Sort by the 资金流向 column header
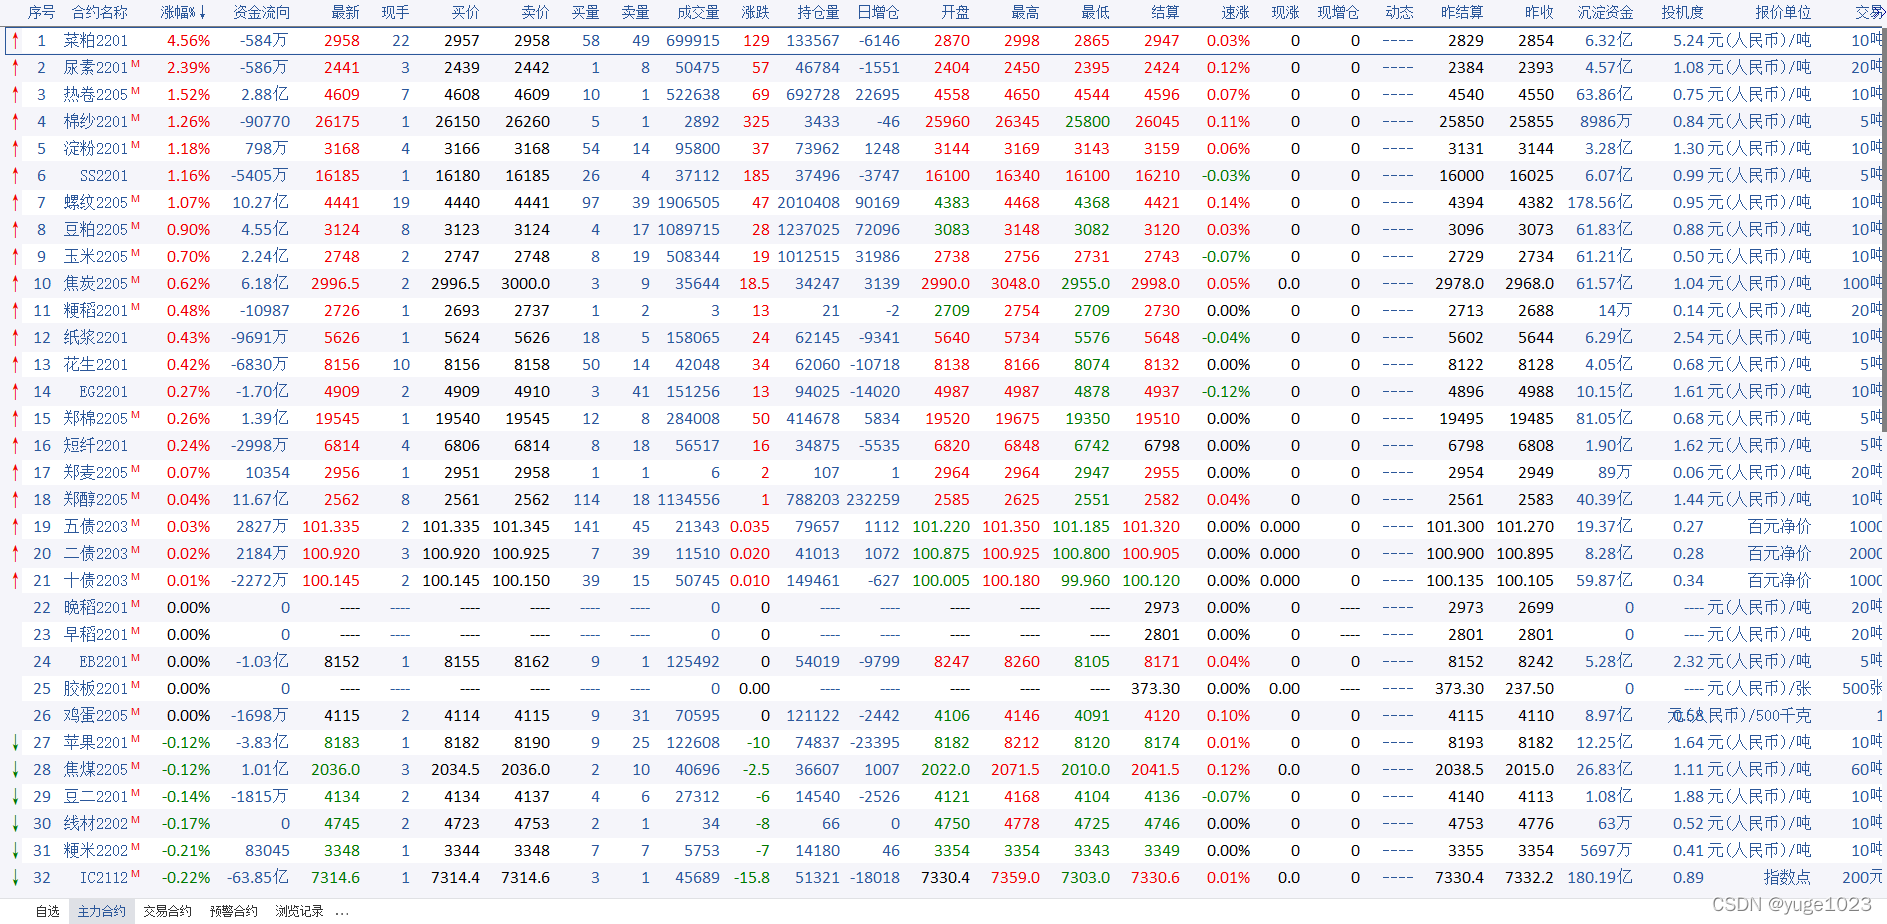This screenshot has width=1887, height=924. (261, 12)
